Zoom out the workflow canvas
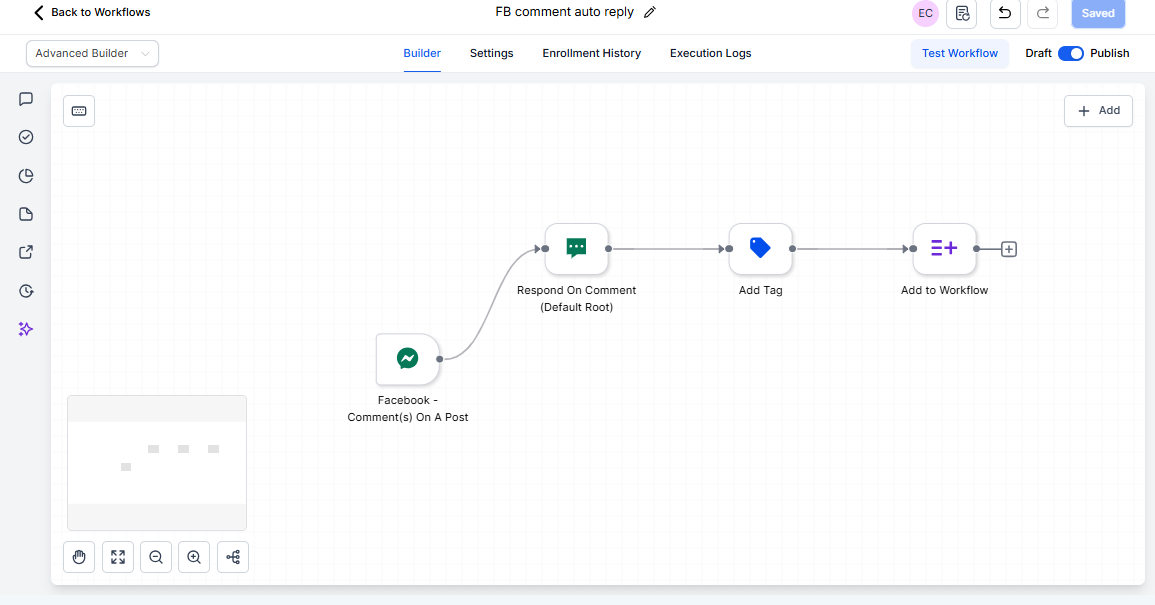Viewport: 1155px width, 605px height. coord(156,557)
